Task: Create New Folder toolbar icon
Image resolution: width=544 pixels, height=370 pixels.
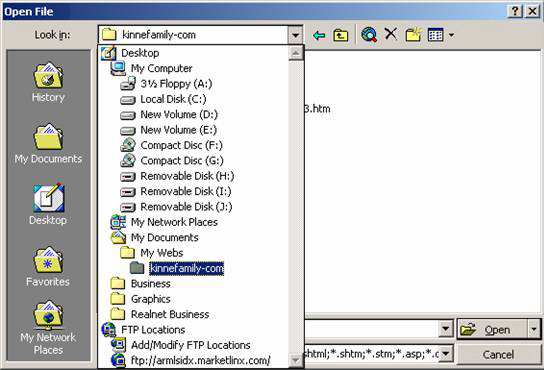Action: point(413,34)
